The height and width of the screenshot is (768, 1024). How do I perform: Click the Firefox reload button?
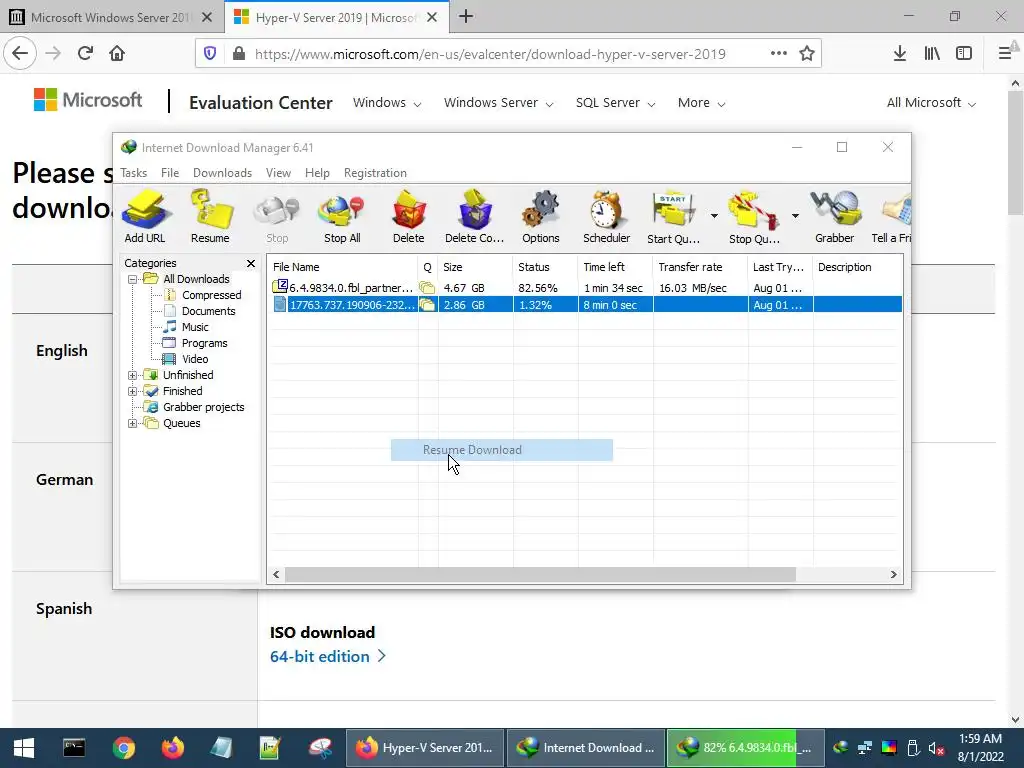(x=85, y=54)
